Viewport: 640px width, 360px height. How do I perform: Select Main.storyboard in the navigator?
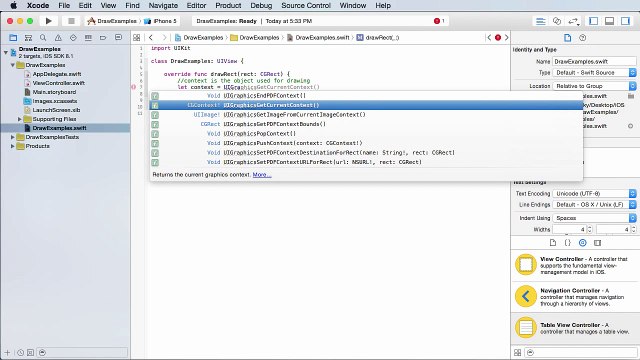click(x=54, y=92)
